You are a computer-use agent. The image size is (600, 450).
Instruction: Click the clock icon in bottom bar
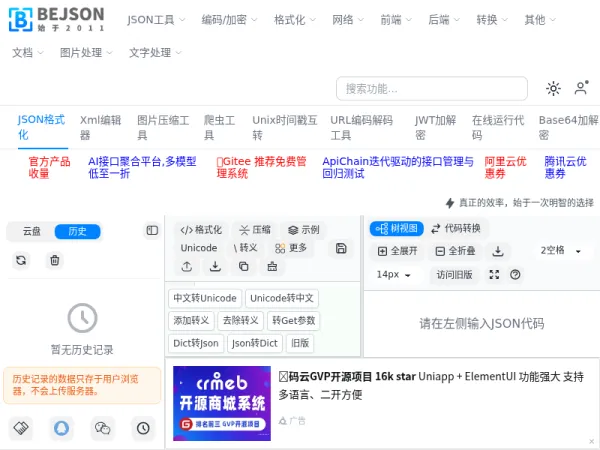(143, 428)
